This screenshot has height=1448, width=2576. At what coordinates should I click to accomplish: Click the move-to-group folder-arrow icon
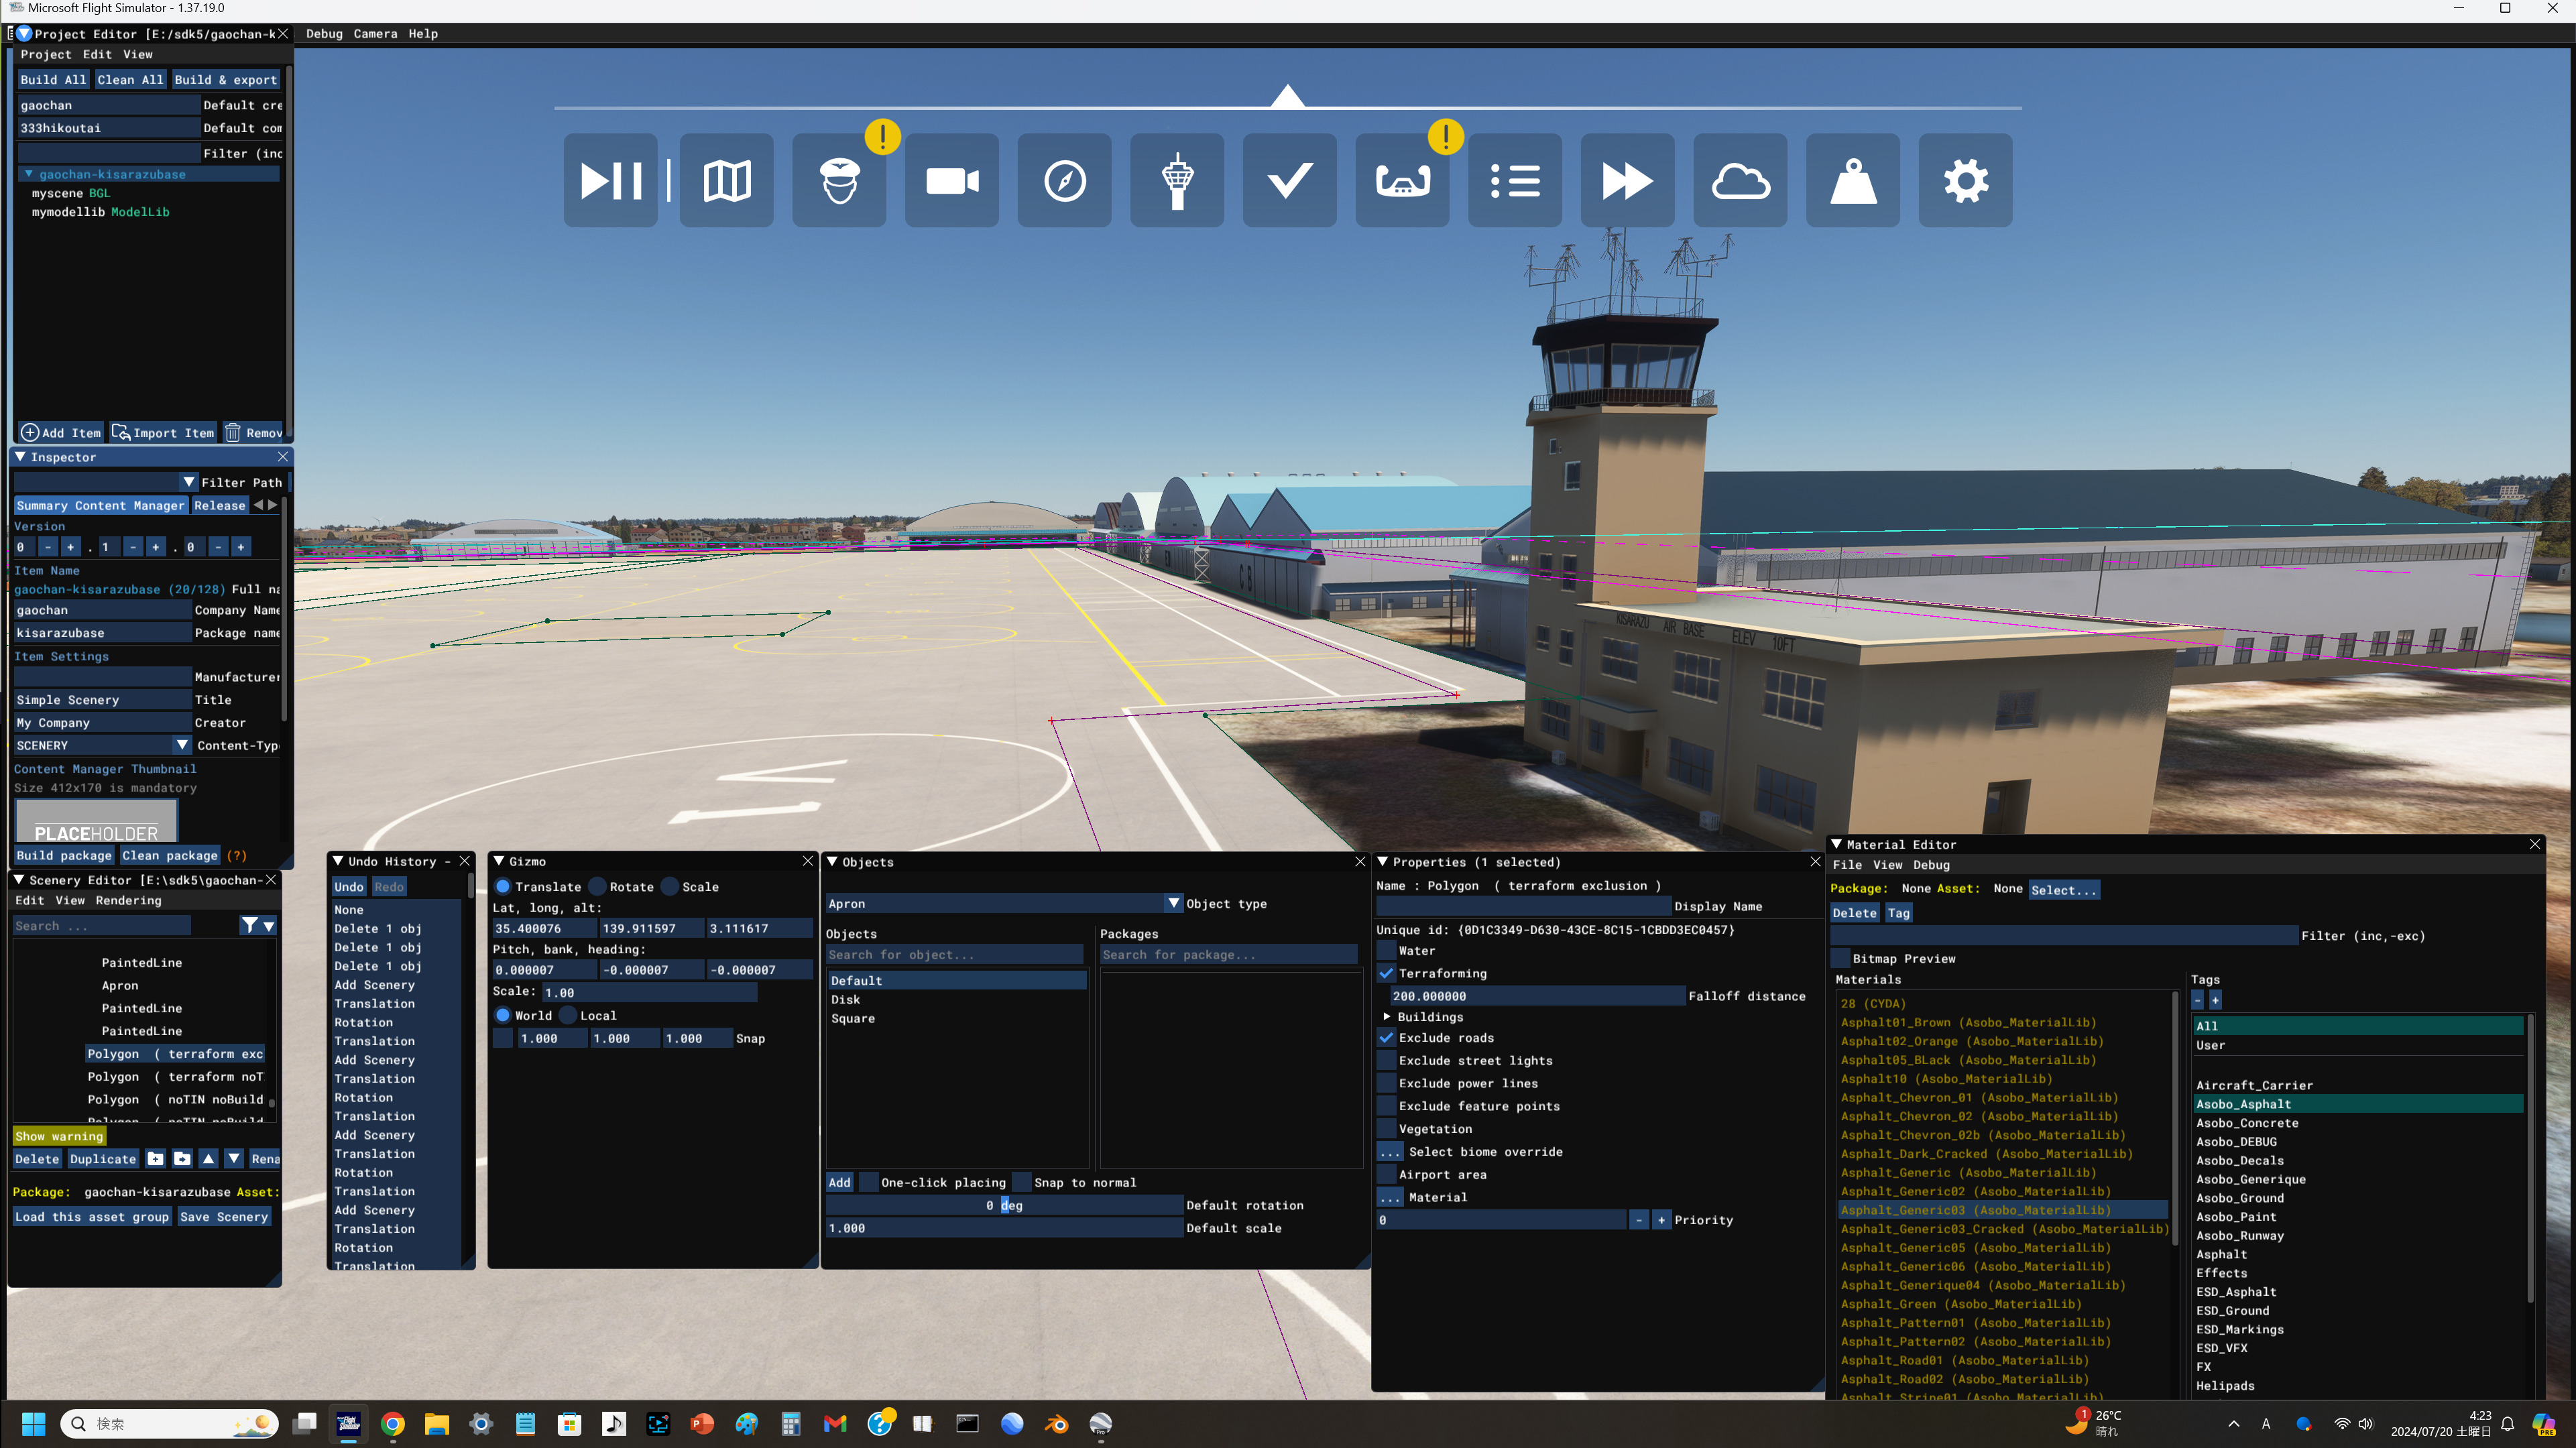pyautogui.click(x=182, y=1159)
